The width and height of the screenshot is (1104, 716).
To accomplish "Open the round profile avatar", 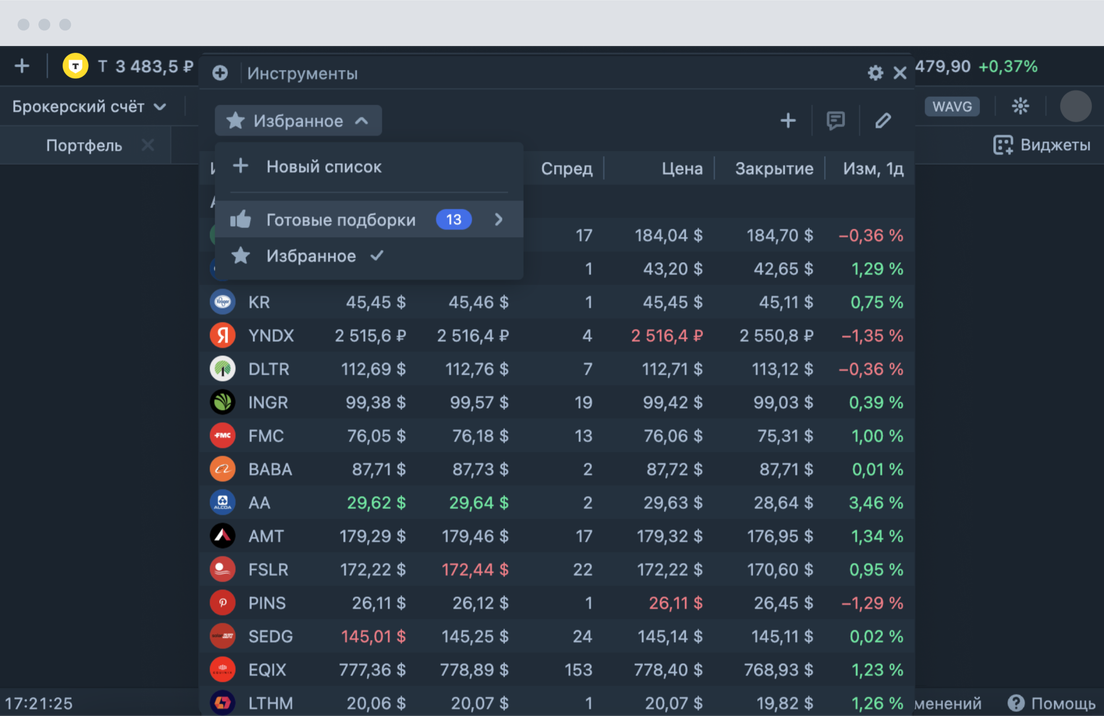I will tap(1075, 106).
